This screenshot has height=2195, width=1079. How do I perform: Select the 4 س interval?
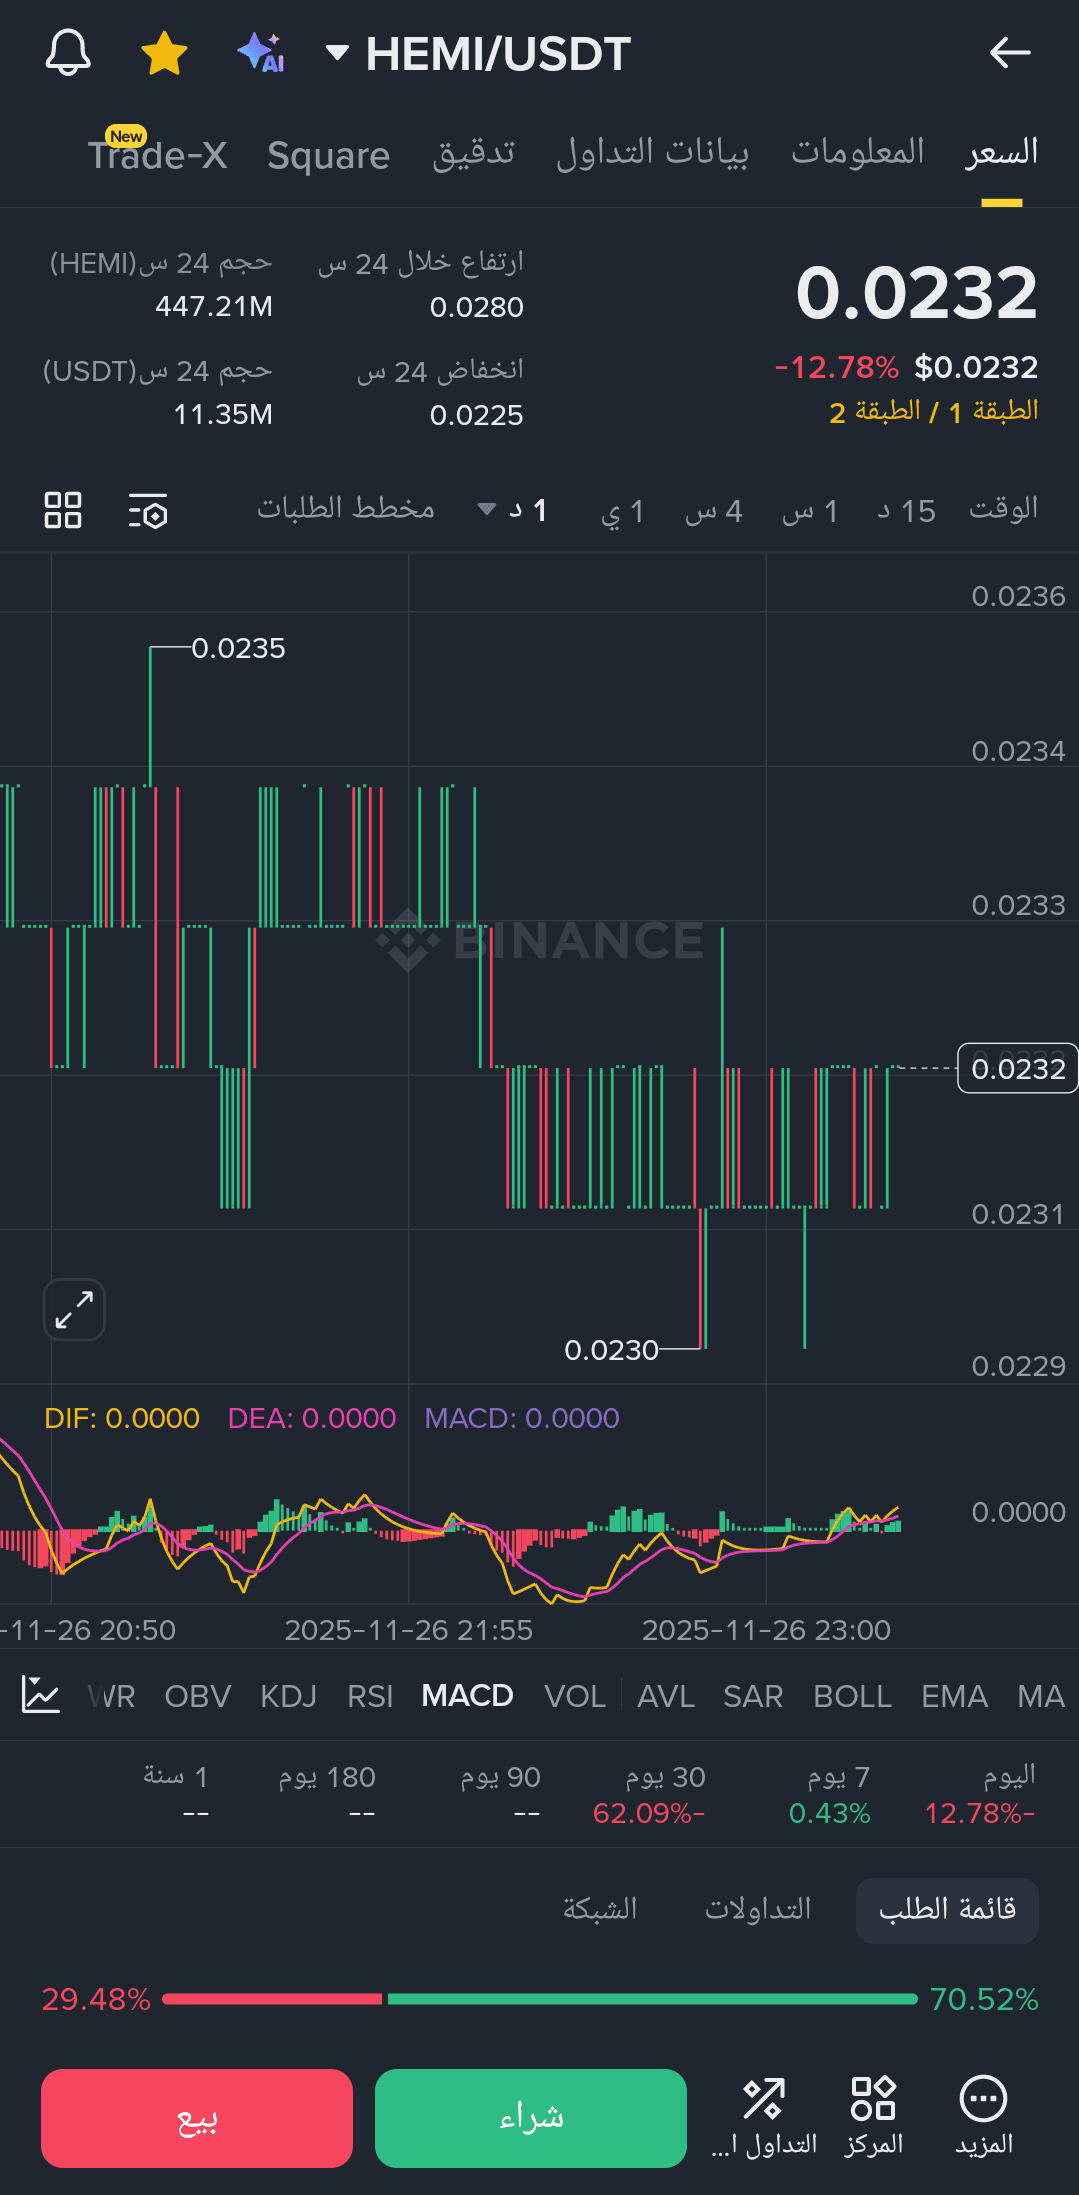tap(713, 512)
